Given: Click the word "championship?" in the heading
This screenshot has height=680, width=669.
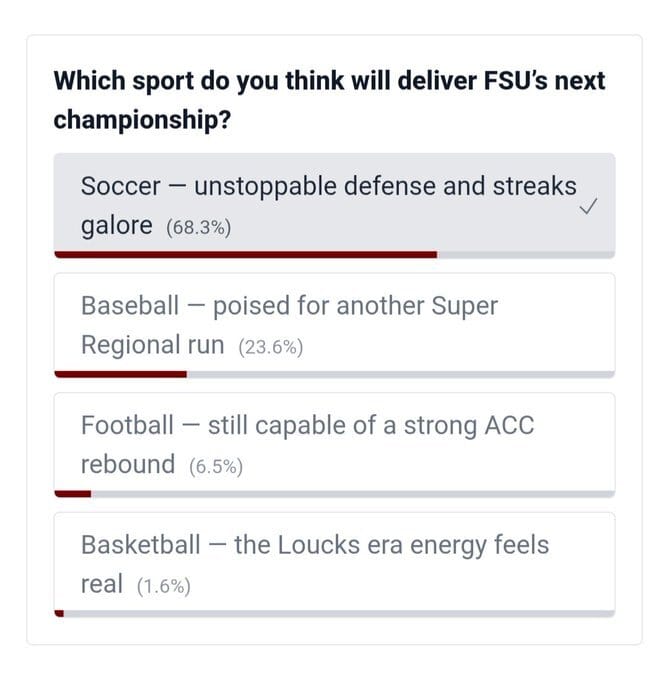Looking at the screenshot, I should tap(141, 120).
